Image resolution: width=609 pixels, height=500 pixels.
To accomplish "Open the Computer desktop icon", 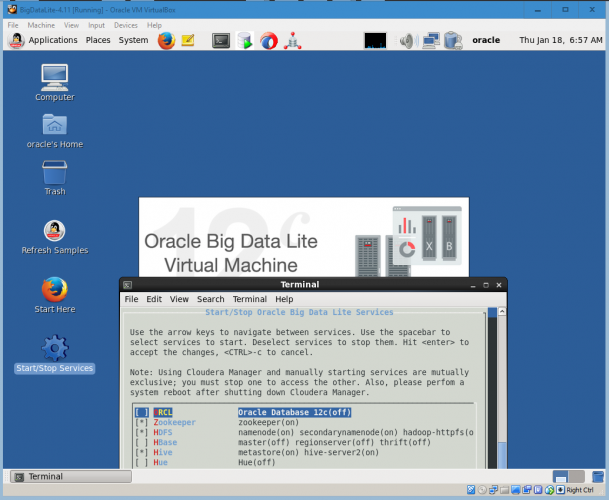I will coord(55,83).
